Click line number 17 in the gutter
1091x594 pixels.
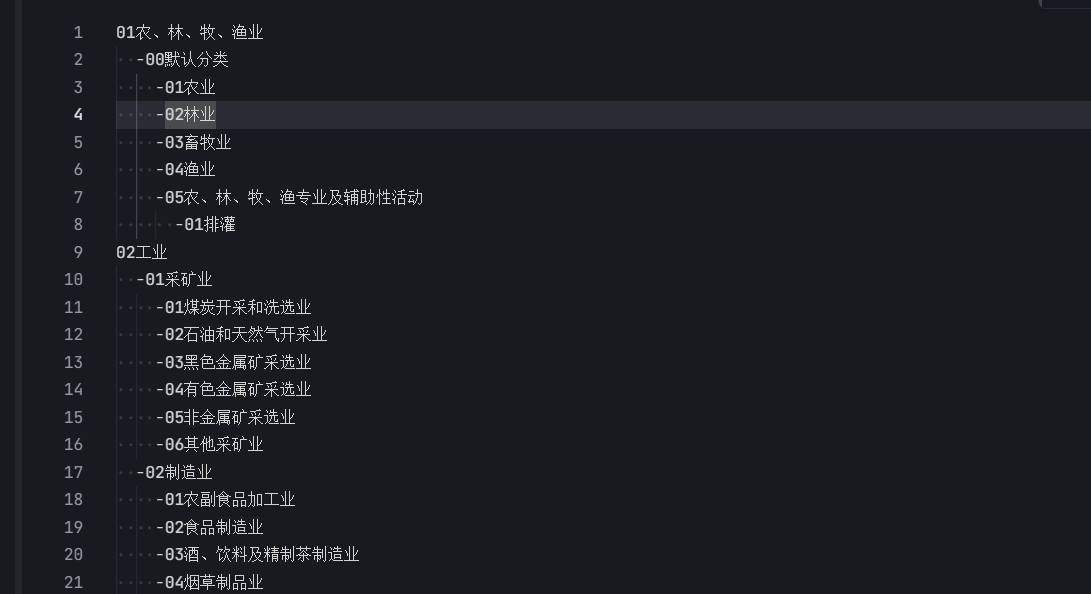click(x=74, y=472)
